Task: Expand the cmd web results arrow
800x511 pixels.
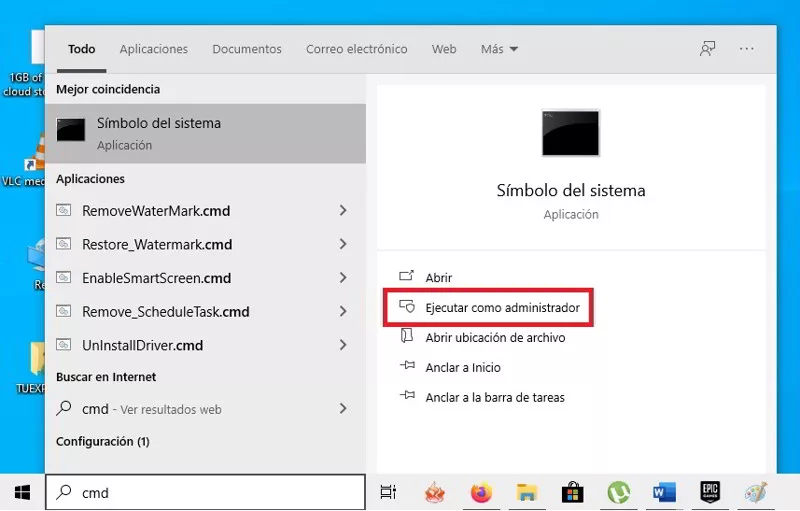Action: click(x=343, y=409)
